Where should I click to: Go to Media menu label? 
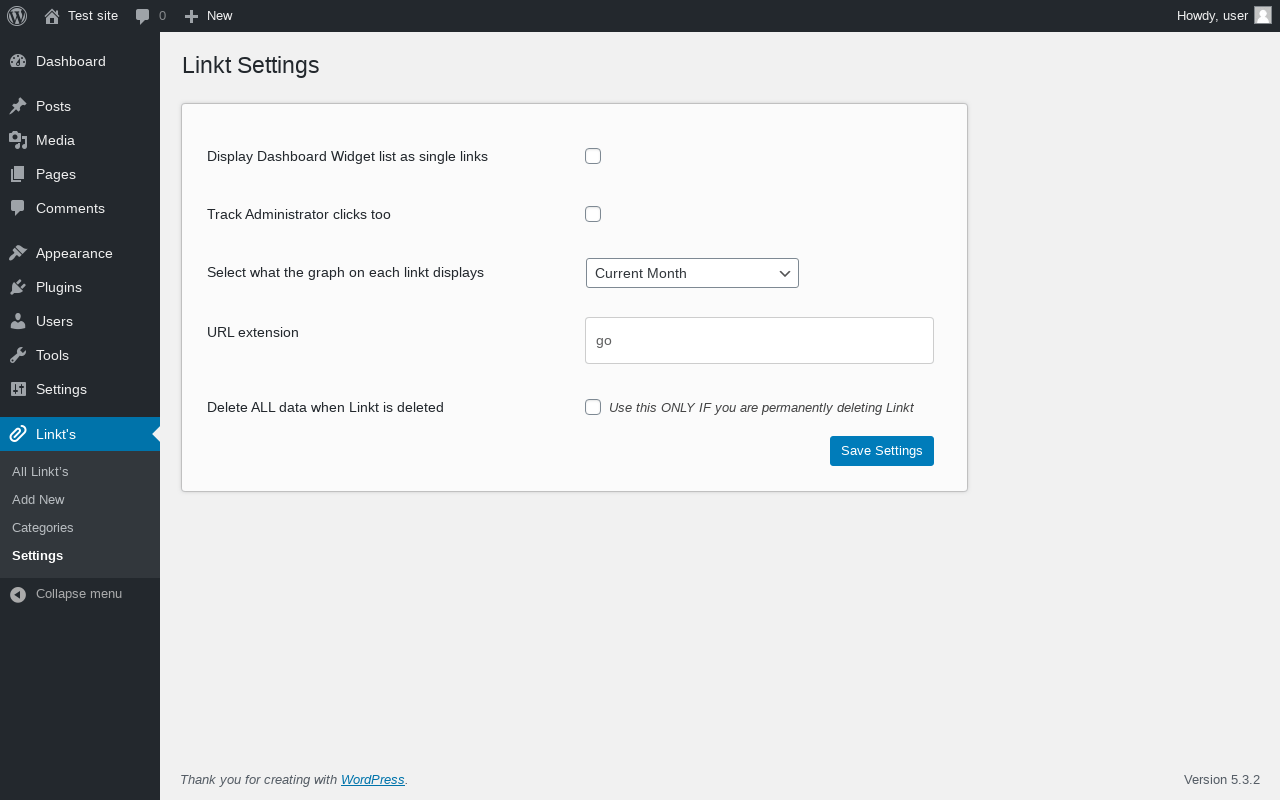[x=55, y=140]
